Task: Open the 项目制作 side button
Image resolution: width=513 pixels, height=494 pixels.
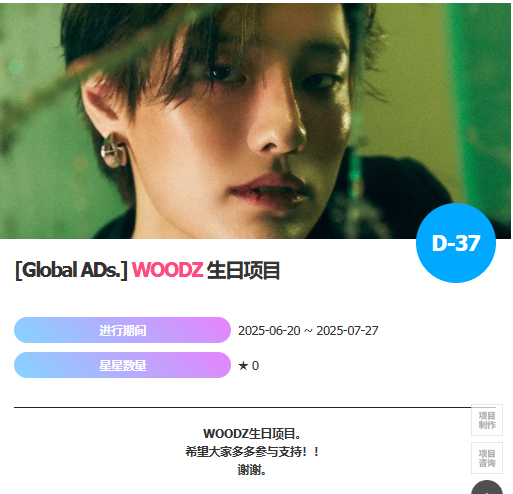Action: (487, 420)
